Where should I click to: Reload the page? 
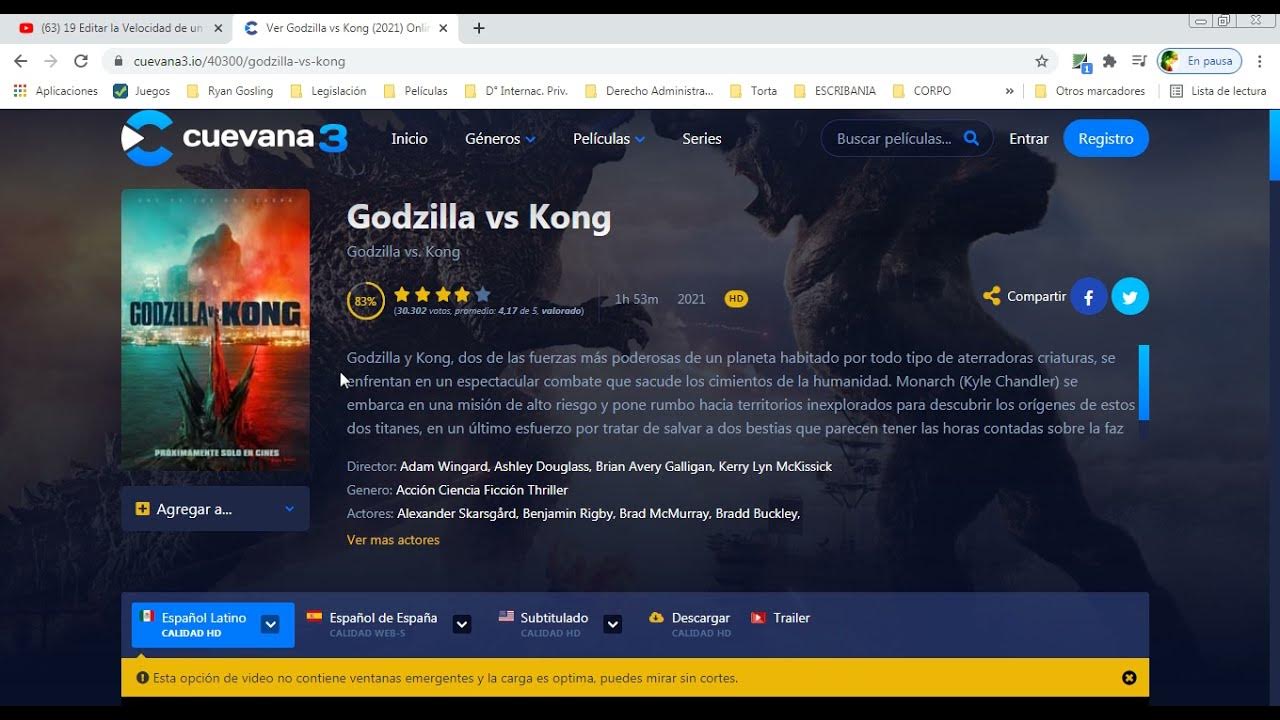pos(81,61)
